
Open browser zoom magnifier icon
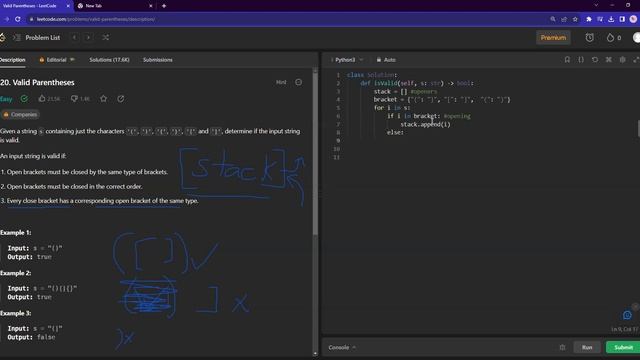click(x=553, y=19)
